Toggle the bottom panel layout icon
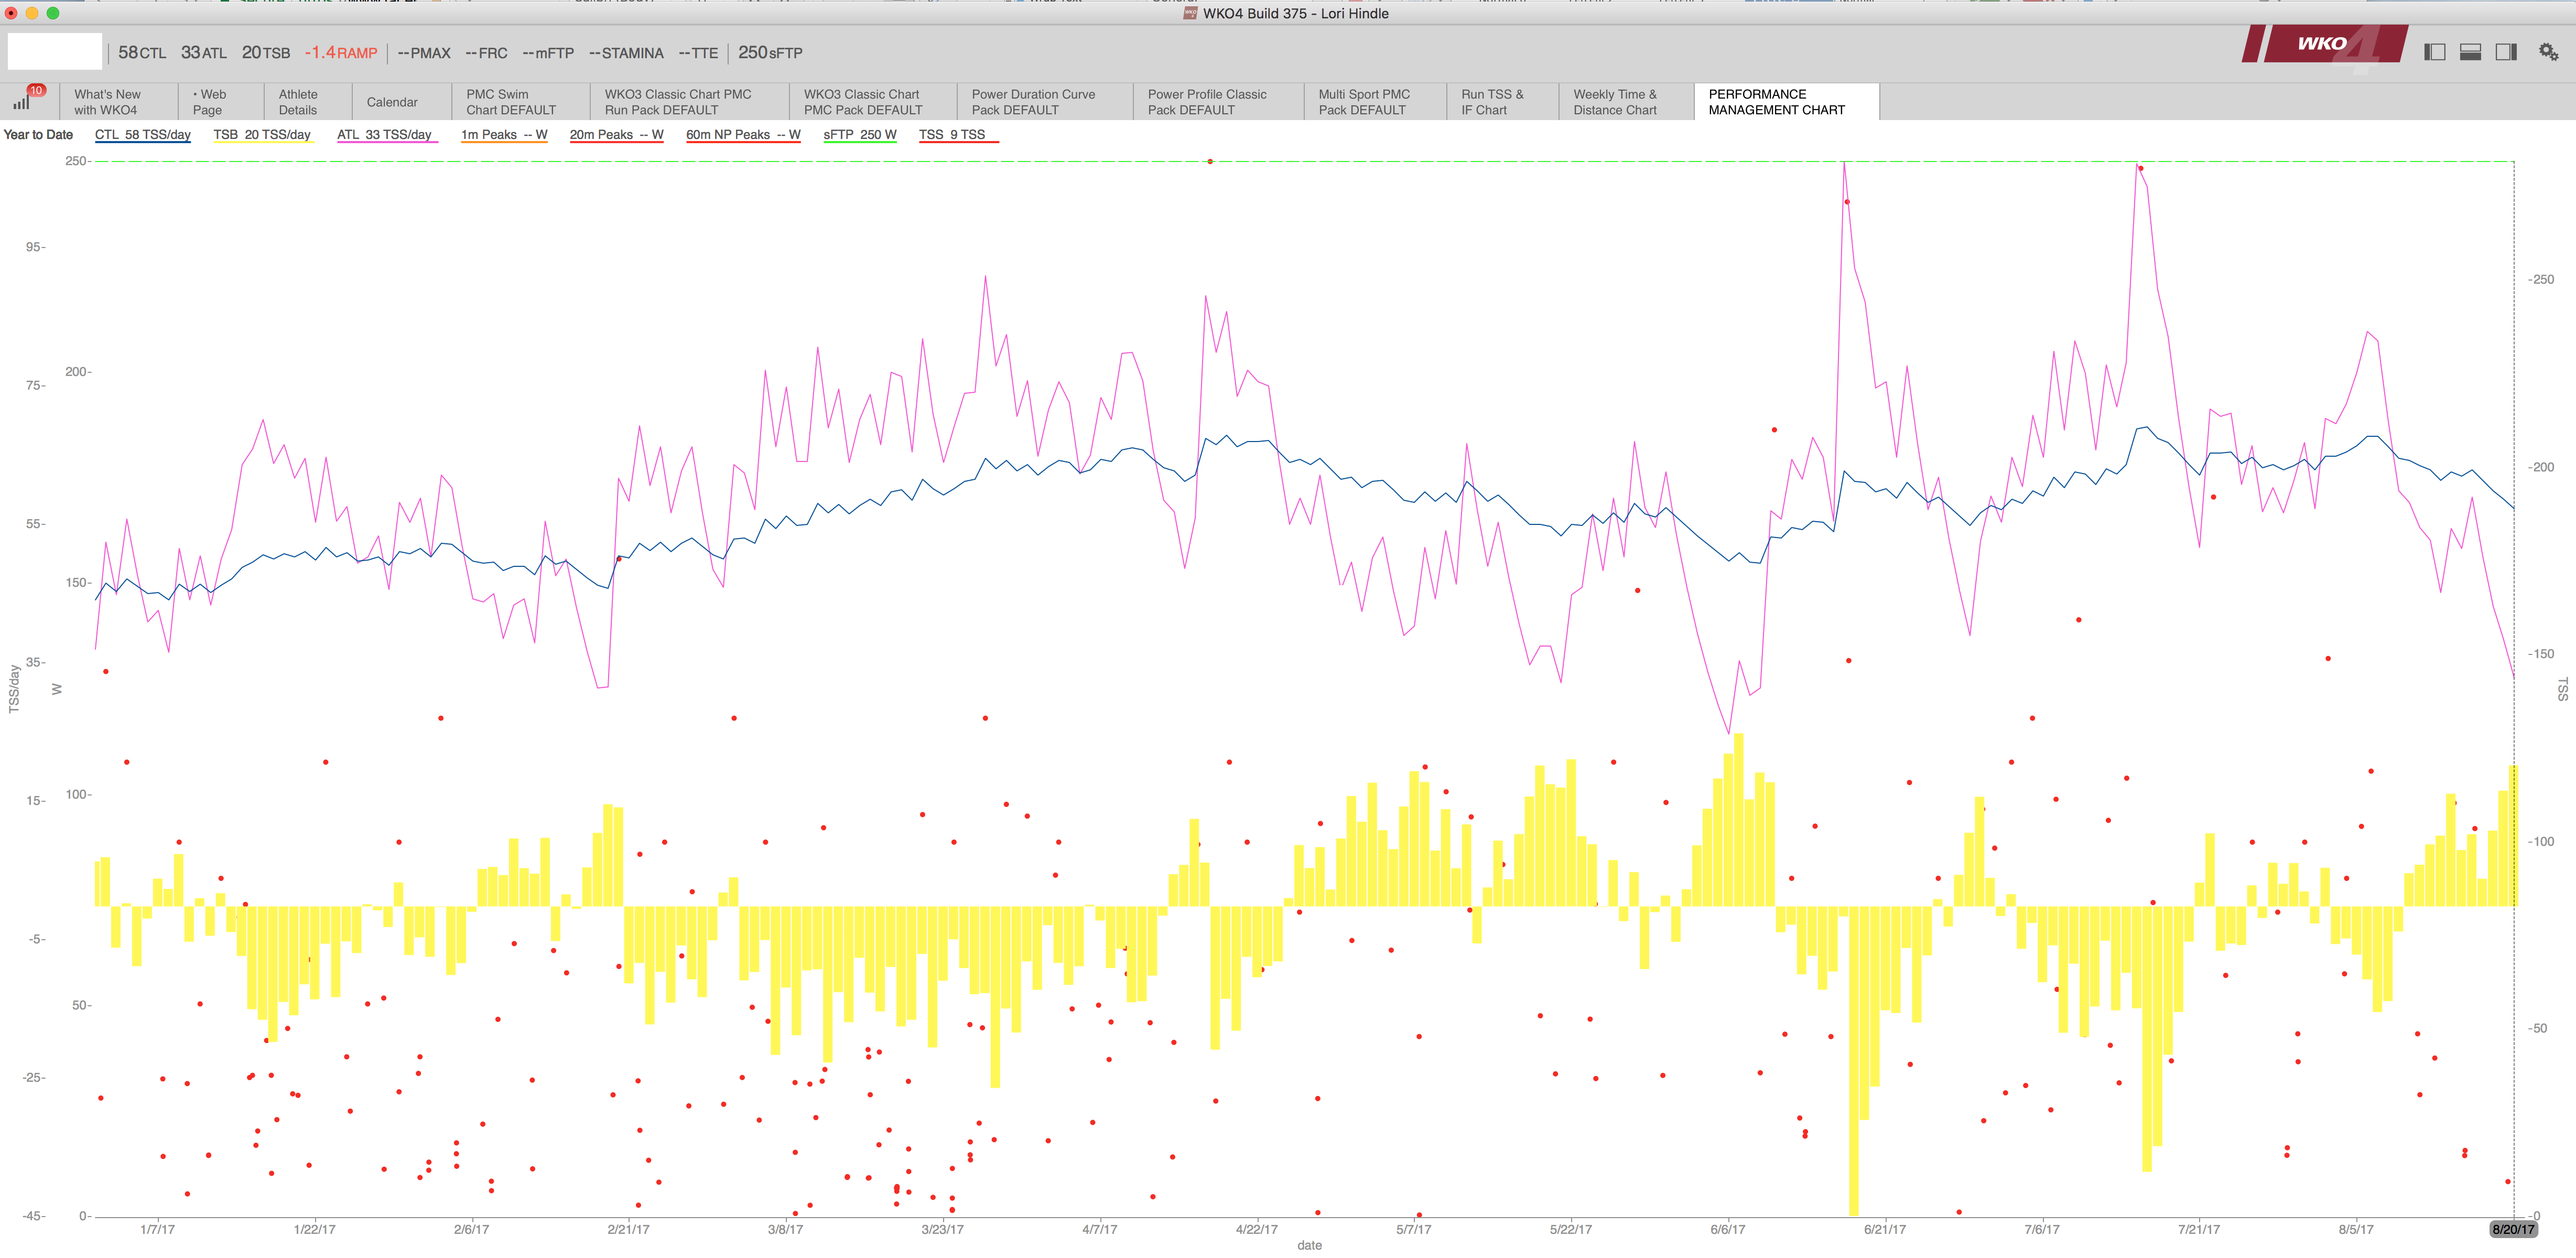This screenshot has height=1258, width=2576. click(x=2470, y=52)
